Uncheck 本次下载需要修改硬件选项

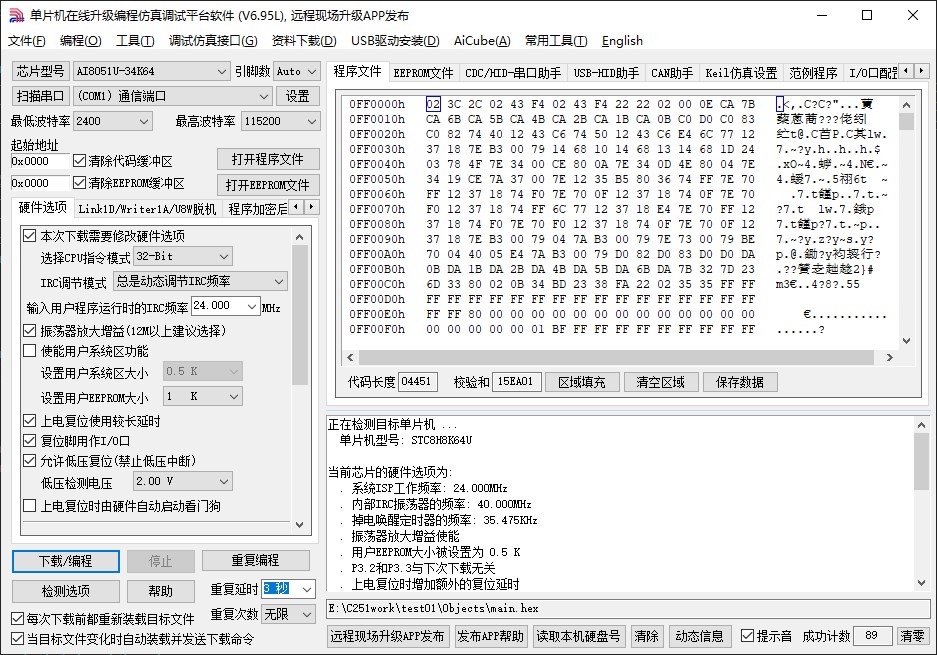(x=29, y=235)
